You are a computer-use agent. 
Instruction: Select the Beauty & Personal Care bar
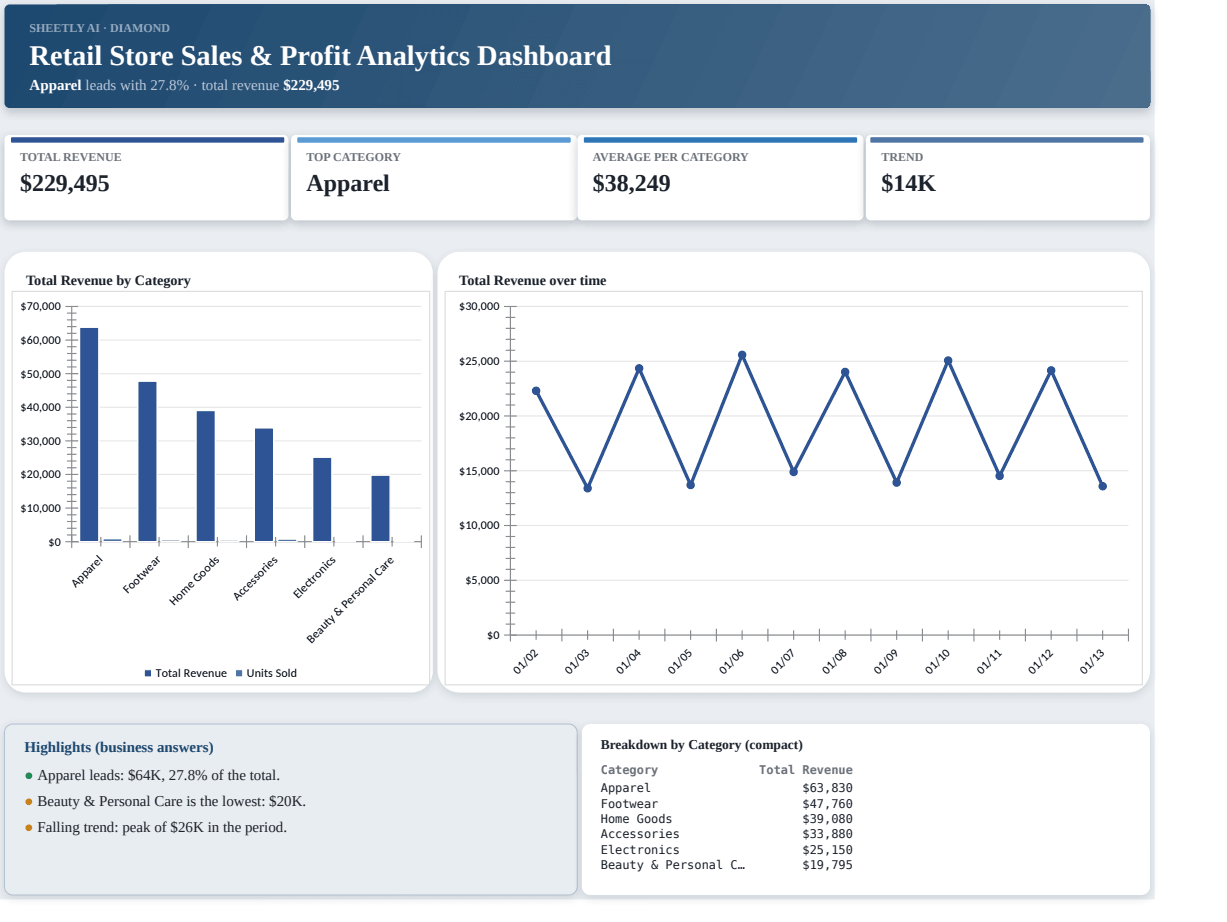tap(380, 509)
